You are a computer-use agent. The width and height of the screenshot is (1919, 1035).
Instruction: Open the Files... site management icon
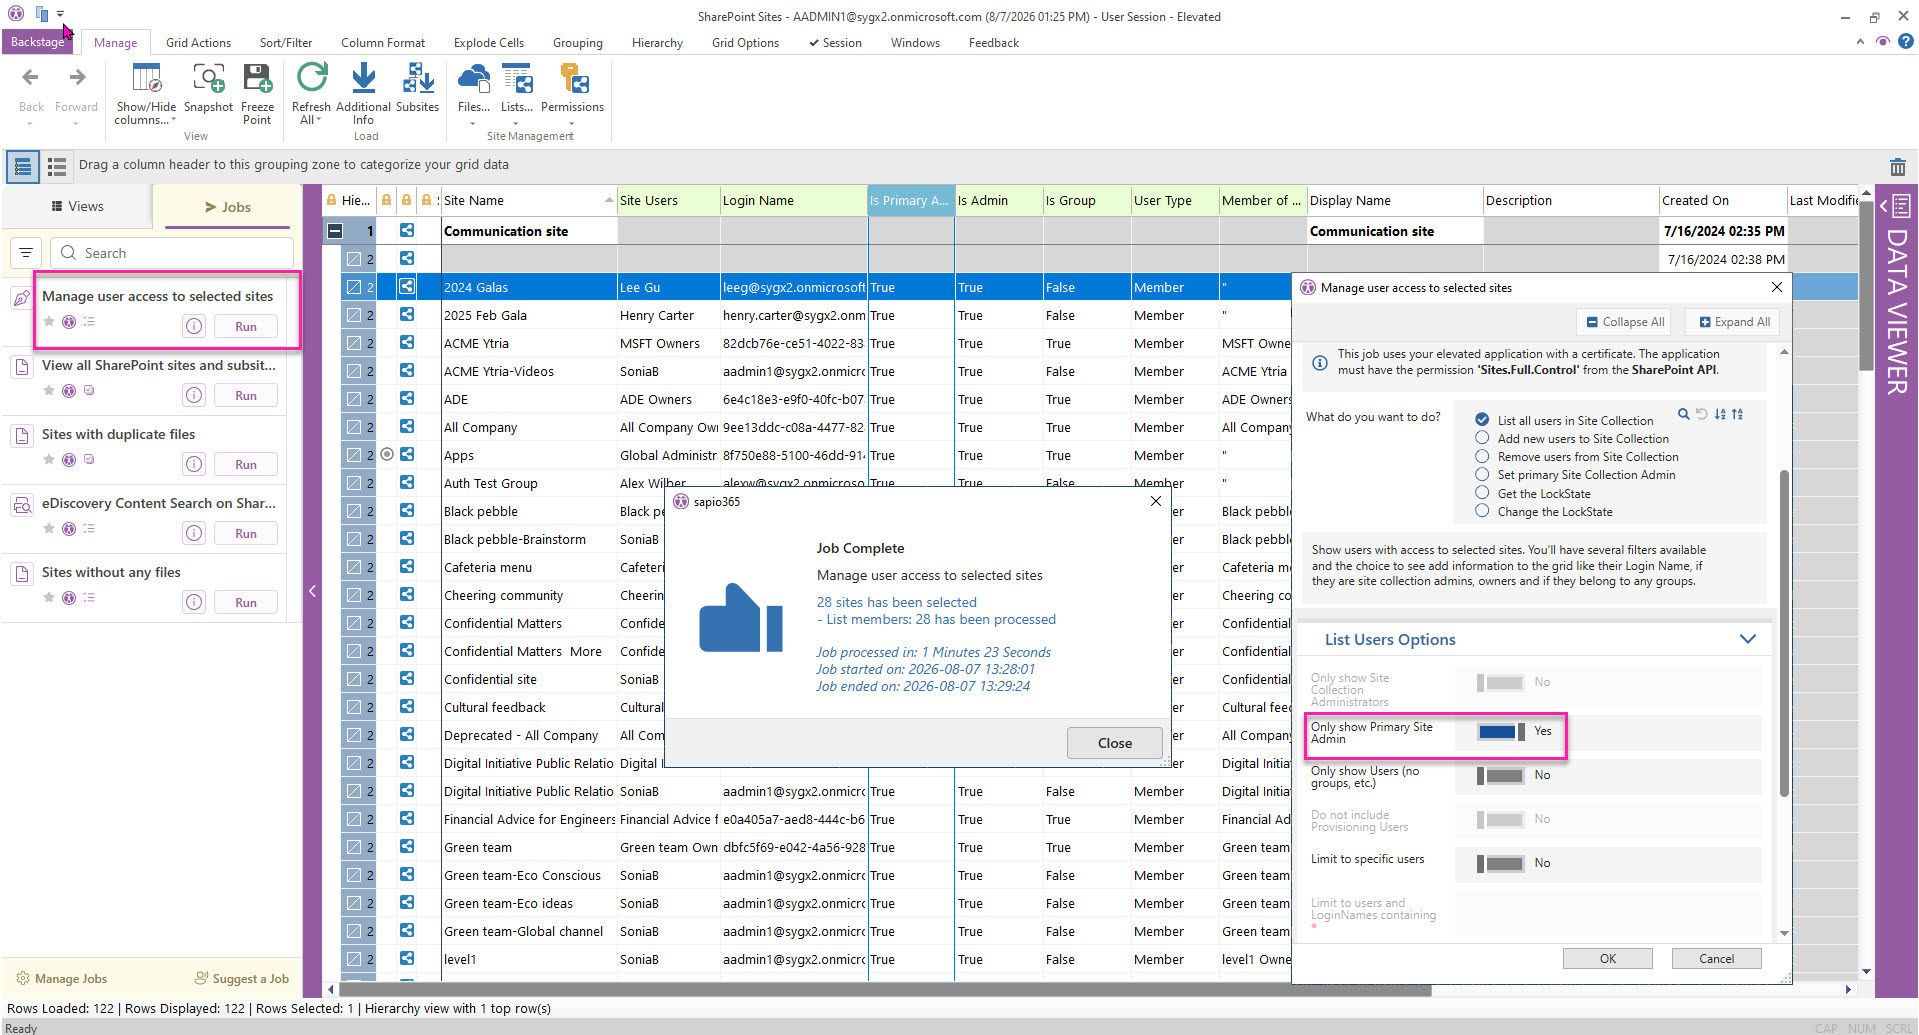point(473,78)
